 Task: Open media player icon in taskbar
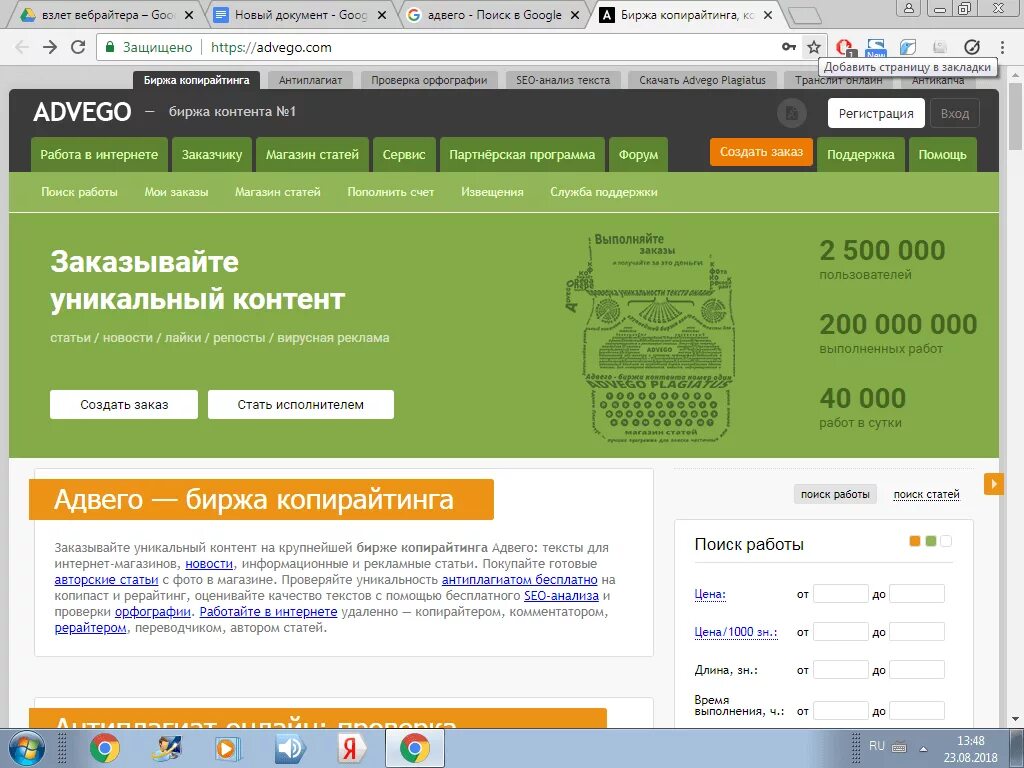[229, 748]
